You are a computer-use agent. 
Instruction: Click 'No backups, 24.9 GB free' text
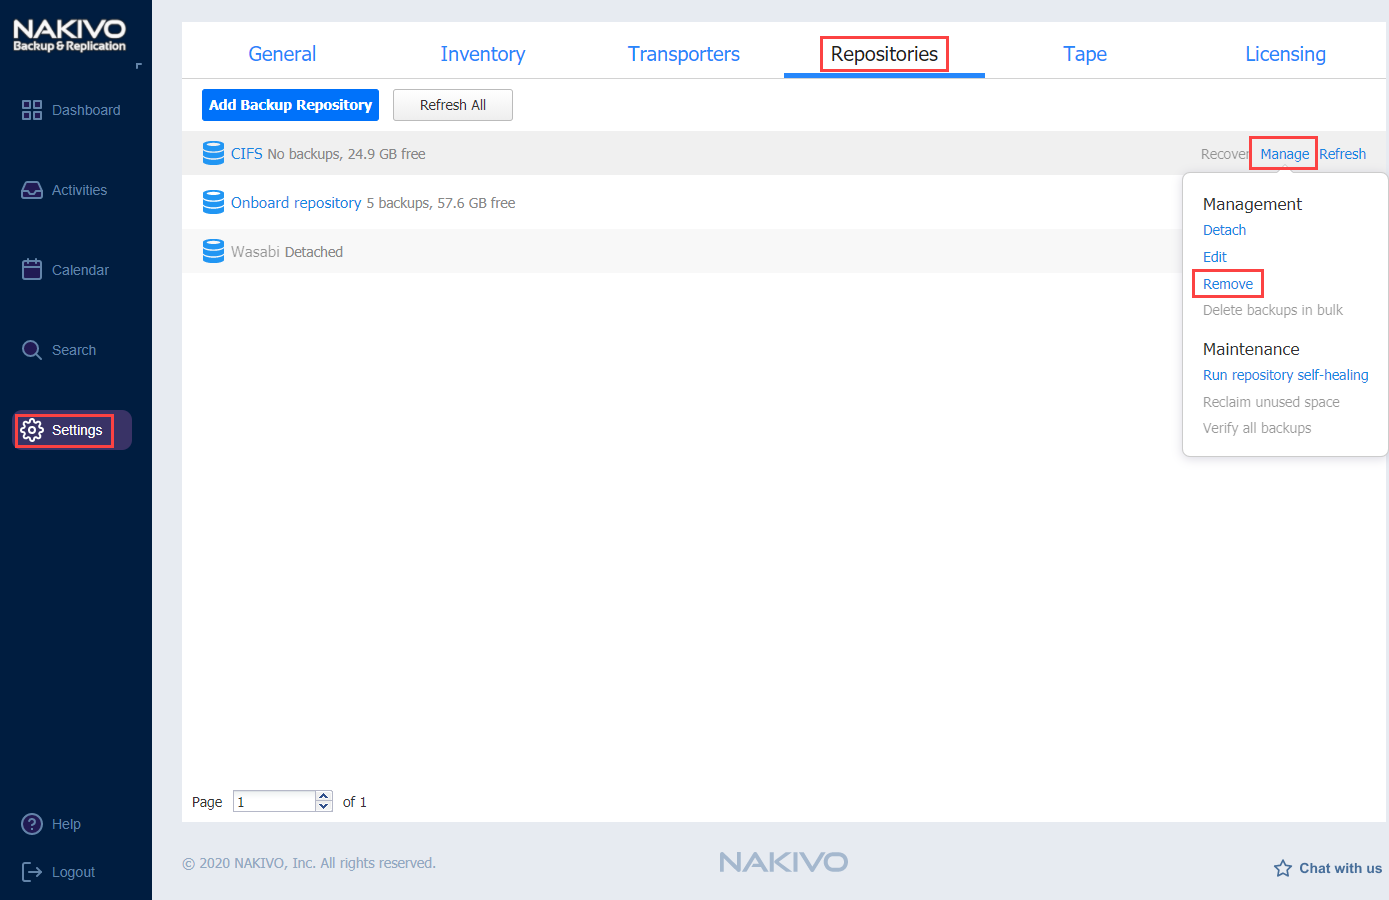pos(346,154)
